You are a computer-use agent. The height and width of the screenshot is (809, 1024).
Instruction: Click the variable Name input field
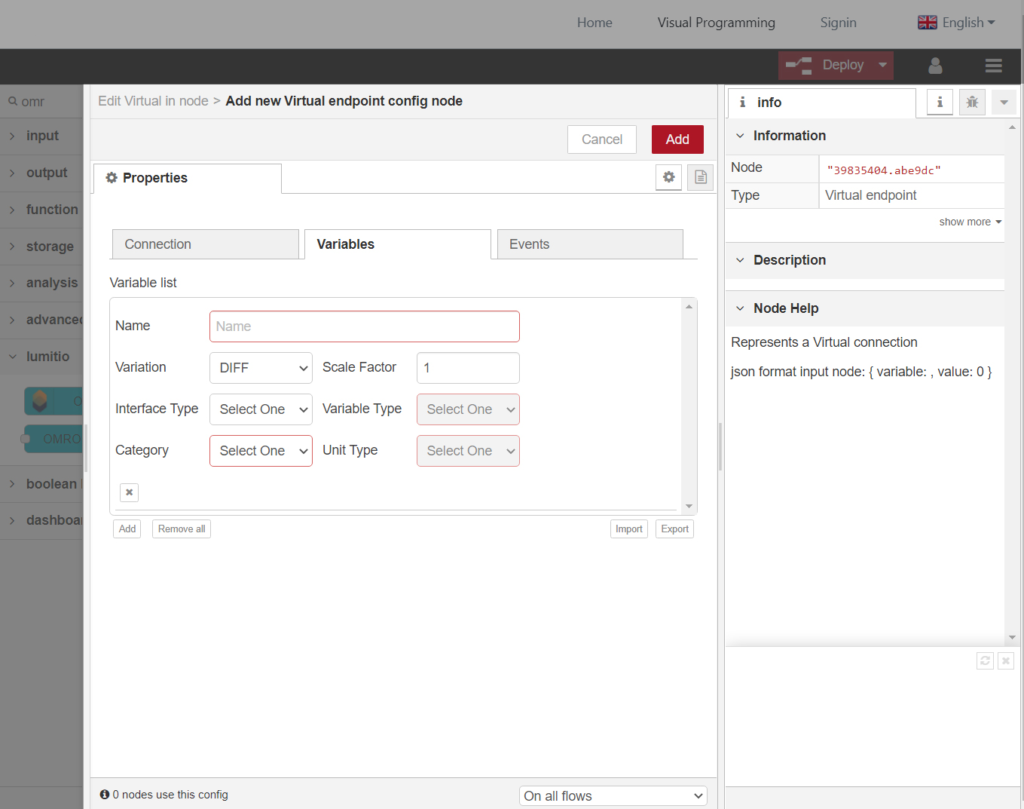[x=364, y=326]
